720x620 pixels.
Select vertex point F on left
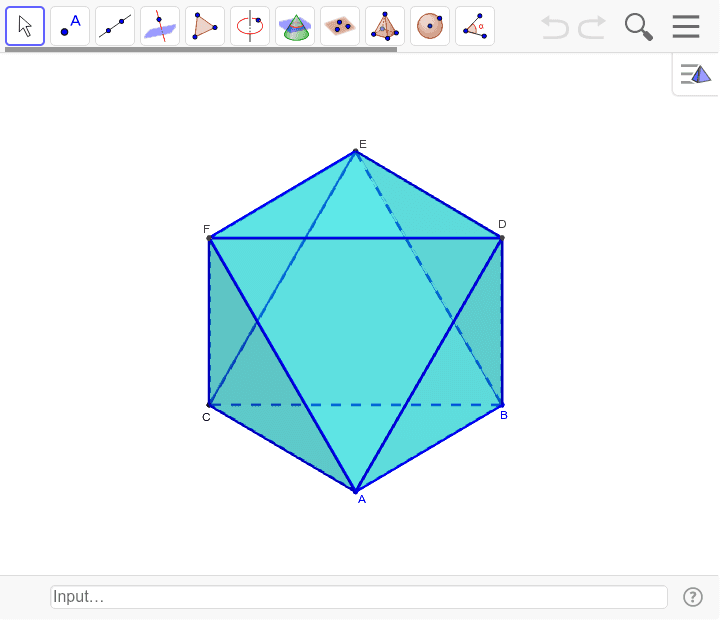click(x=209, y=238)
